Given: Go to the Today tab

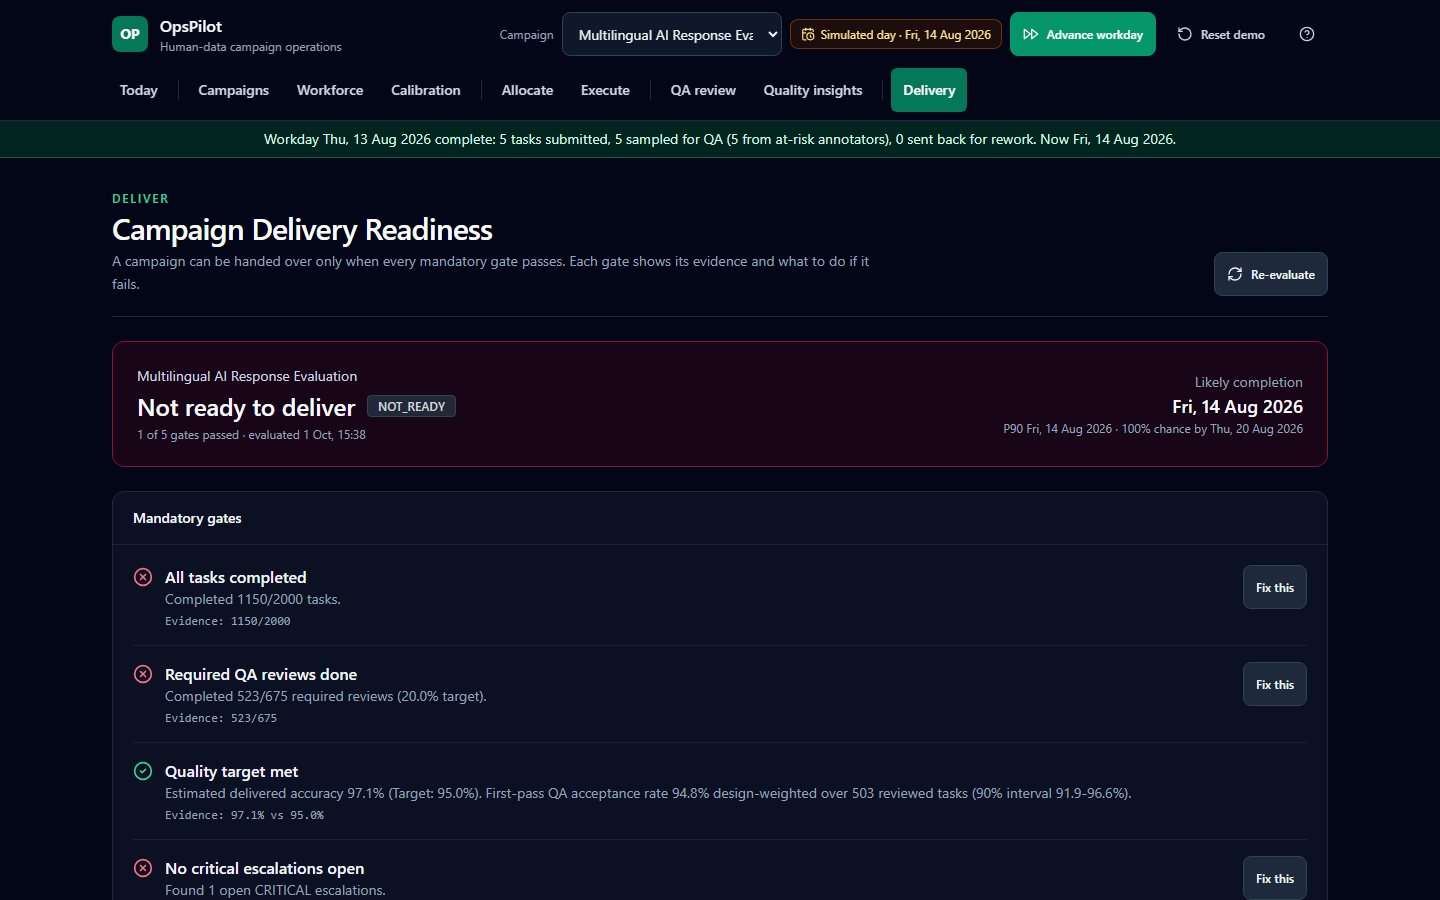Looking at the screenshot, I should coord(139,90).
